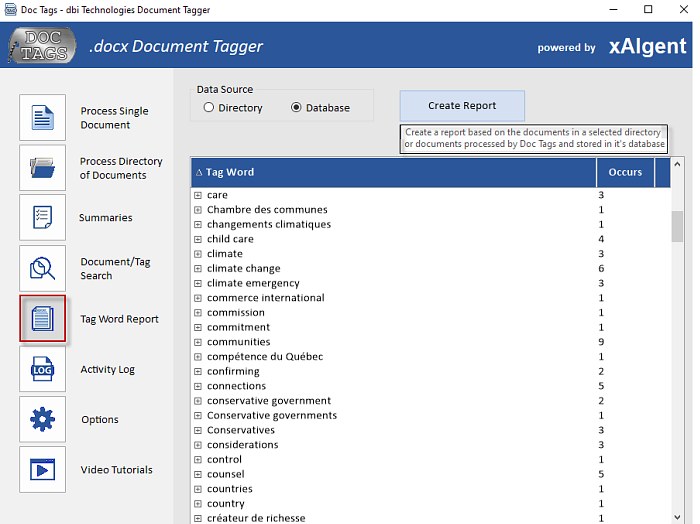Select the 'communities' tag text
Image resolution: width=700 pixels, height=524 pixels.
[239, 342]
